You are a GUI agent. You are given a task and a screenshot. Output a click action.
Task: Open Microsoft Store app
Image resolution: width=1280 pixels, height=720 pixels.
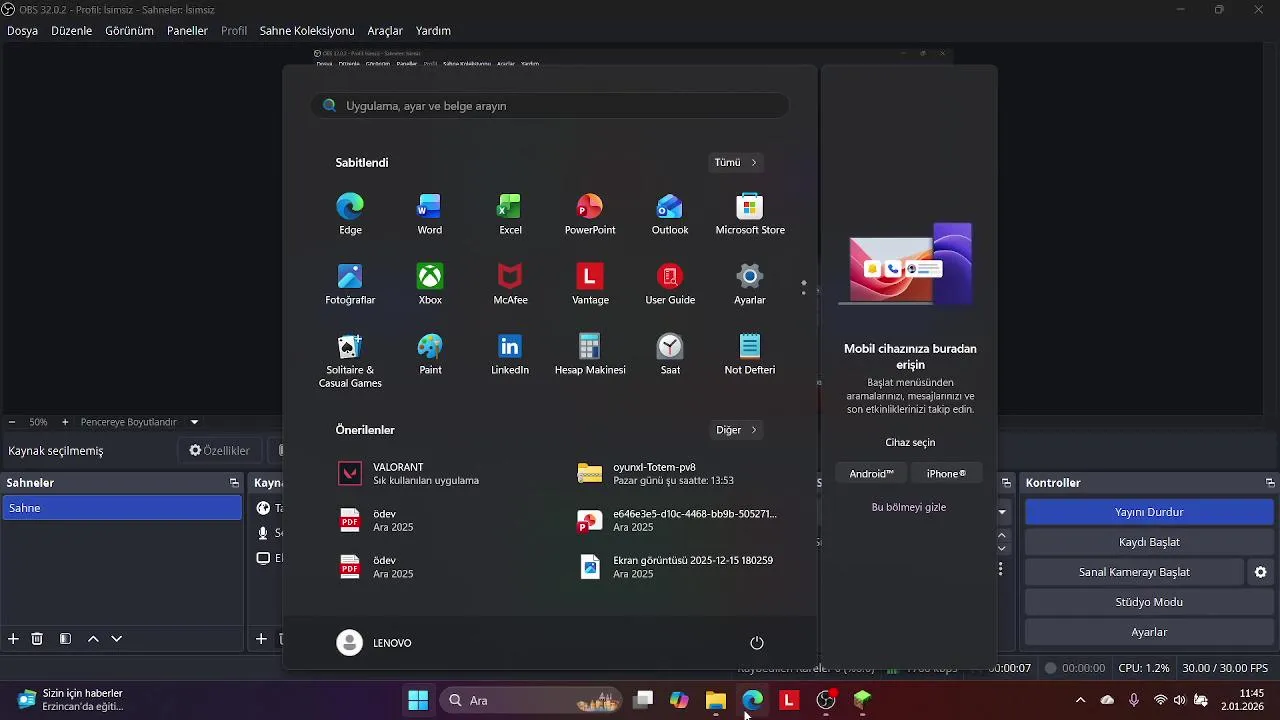click(750, 214)
